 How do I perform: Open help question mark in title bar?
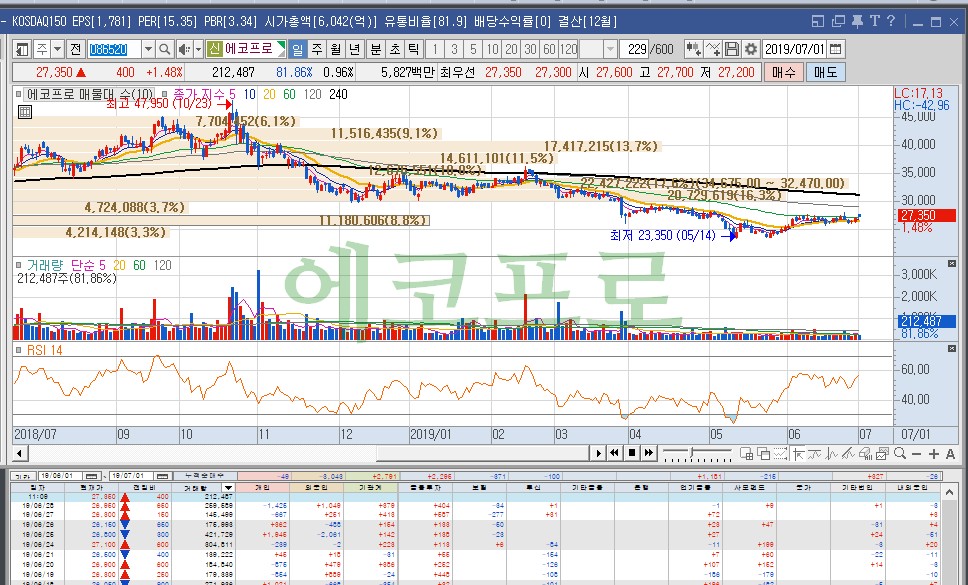pos(891,21)
